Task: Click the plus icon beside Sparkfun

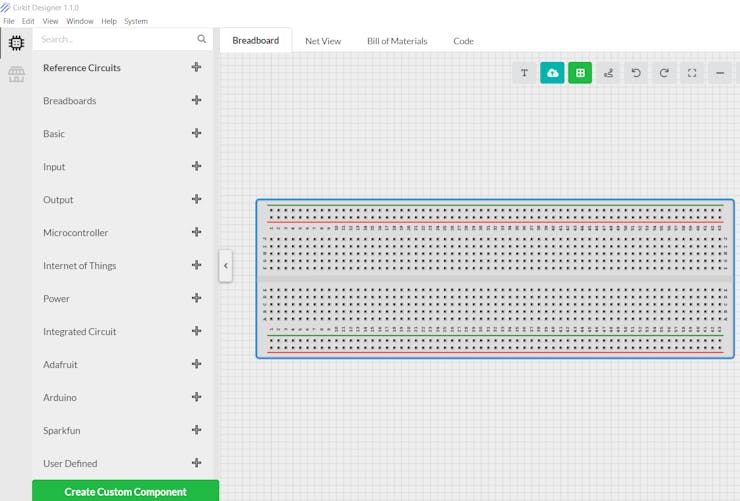Action: (x=197, y=430)
